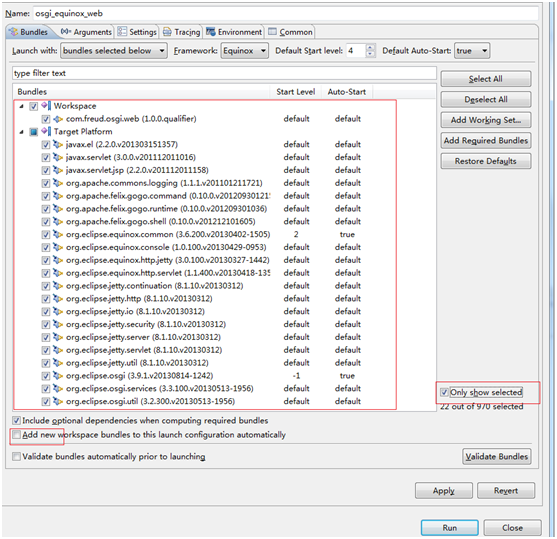Click the Deselect All button
Screen dimensions: 557x539
486,99
